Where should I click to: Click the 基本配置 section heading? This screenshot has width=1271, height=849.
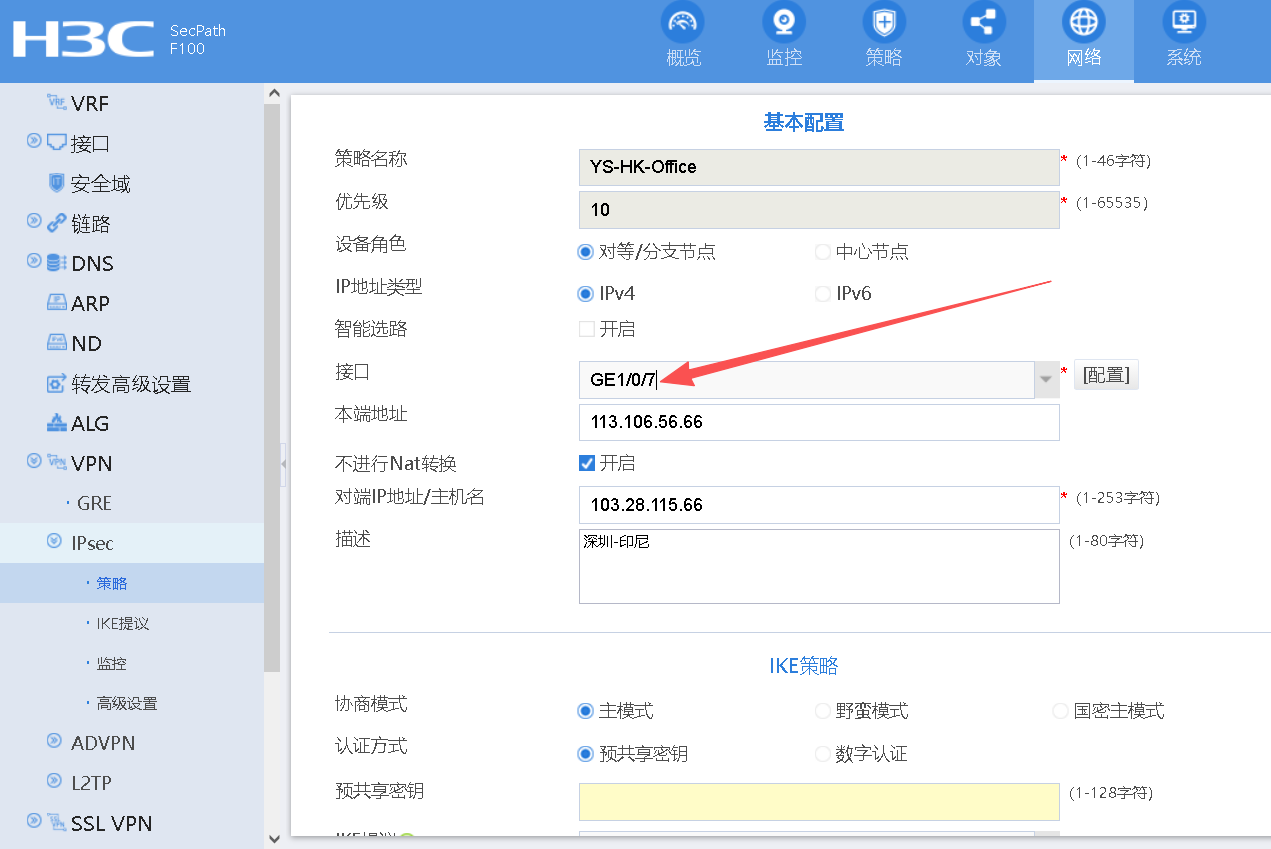point(804,123)
